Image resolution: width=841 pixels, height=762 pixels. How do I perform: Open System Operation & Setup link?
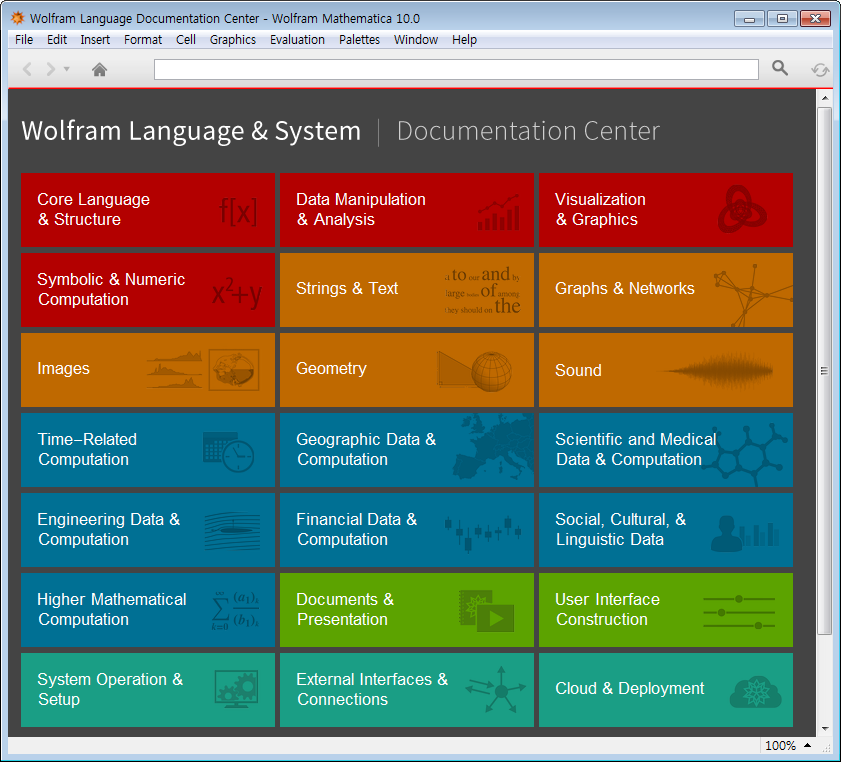tap(110, 689)
